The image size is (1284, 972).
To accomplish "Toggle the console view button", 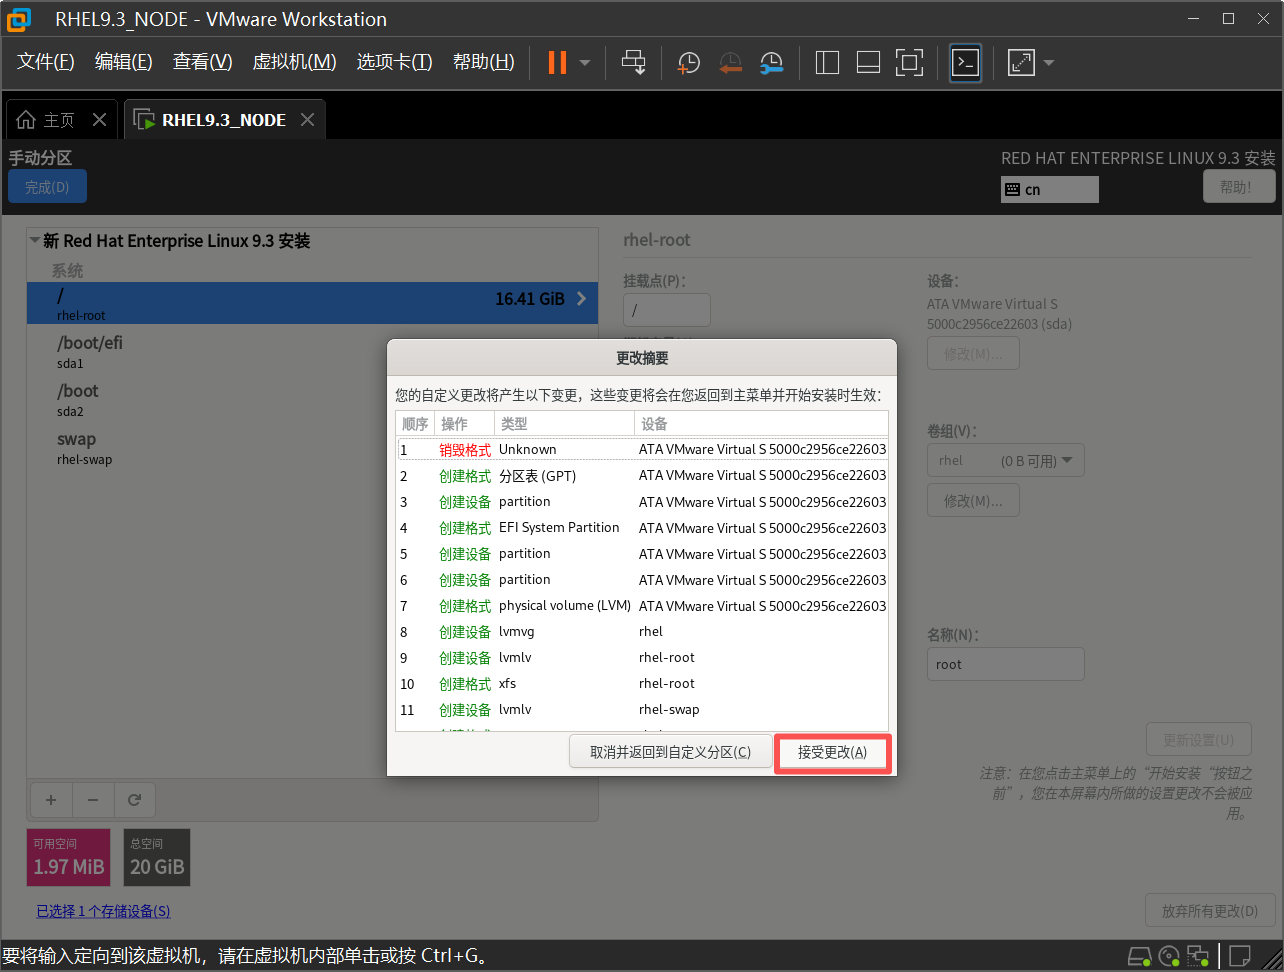I will click(x=965, y=63).
